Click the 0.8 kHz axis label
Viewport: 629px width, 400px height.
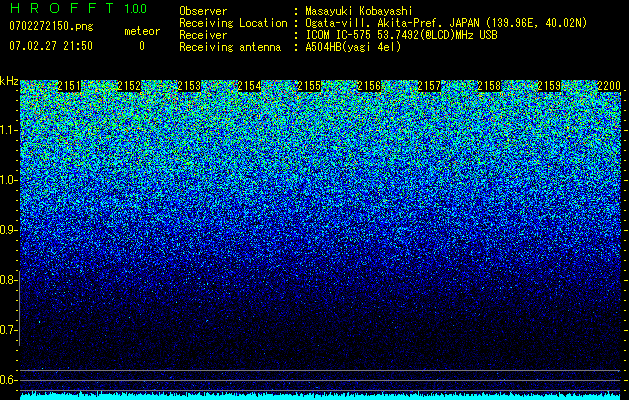tap(9, 280)
